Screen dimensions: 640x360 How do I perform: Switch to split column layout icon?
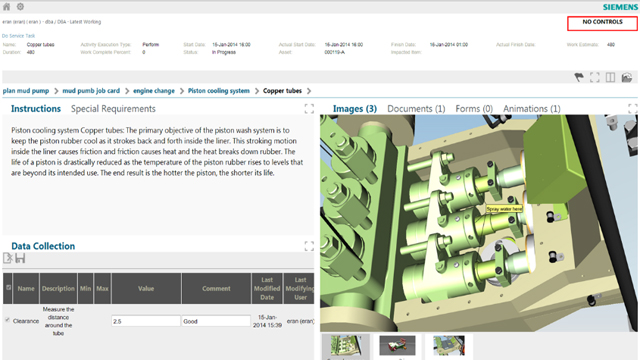[x=610, y=77]
